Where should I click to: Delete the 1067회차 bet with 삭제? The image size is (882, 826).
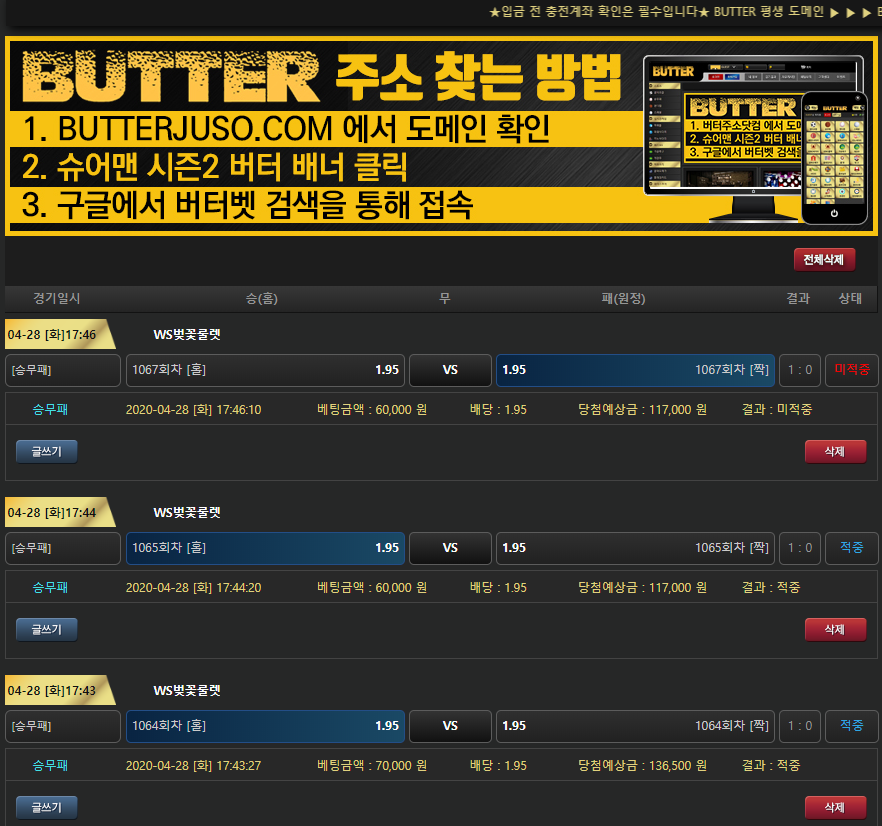pyautogui.click(x=835, y=452)
